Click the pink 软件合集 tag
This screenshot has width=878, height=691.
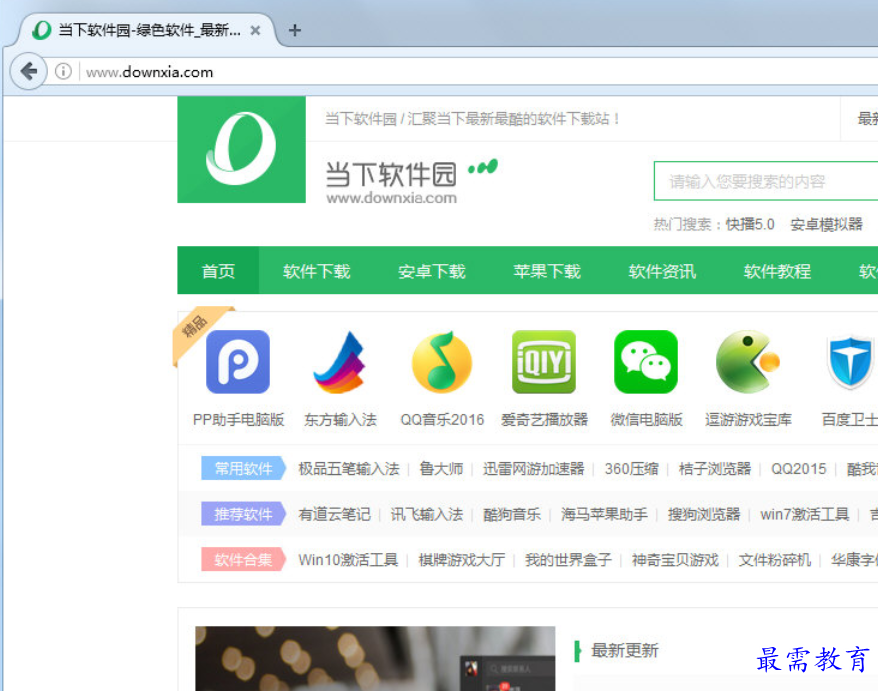tap(244, 559)
